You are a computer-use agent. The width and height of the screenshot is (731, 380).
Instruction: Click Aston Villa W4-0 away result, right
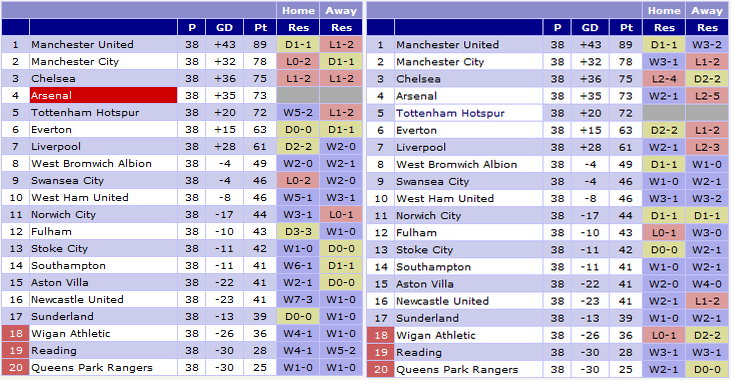pos(707,284)
